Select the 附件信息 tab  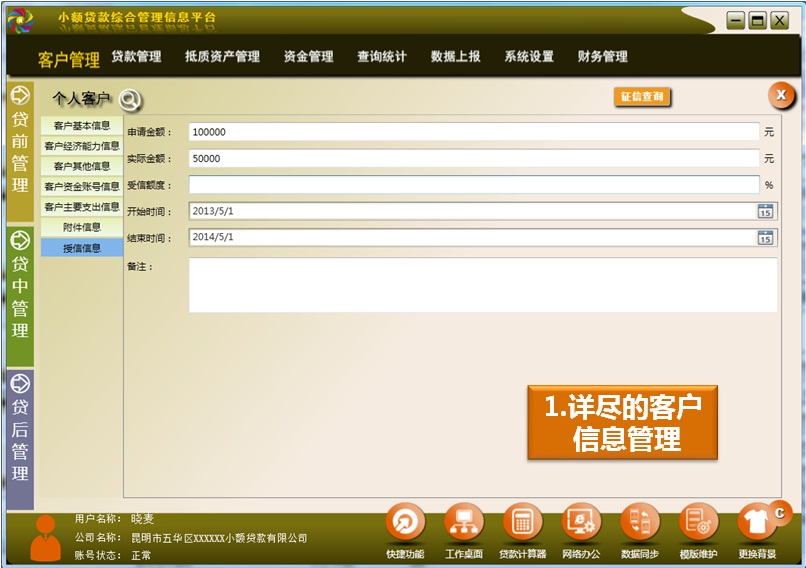(82, 227)
